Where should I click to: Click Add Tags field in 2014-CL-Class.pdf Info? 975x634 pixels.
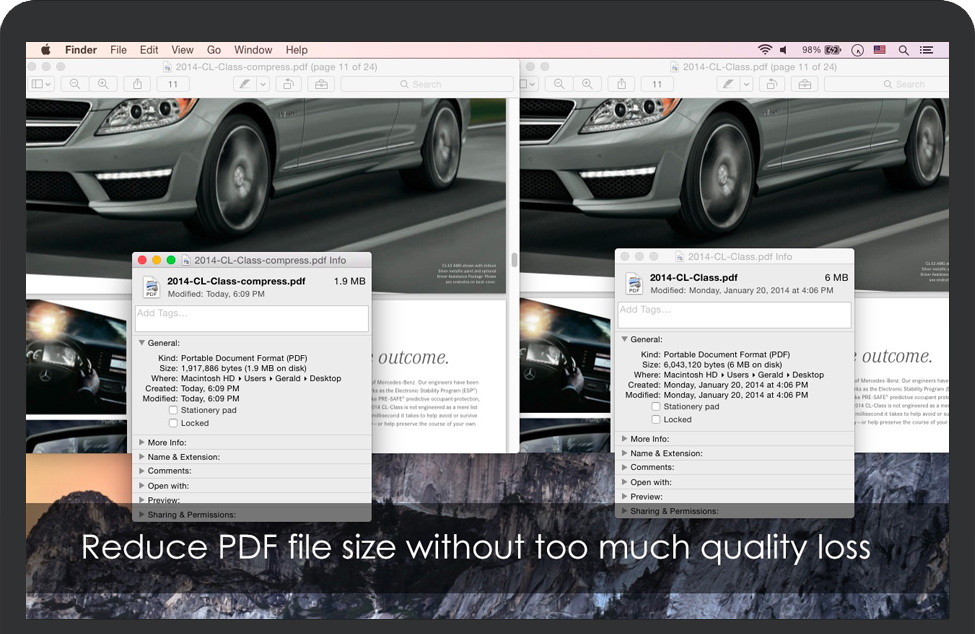click(x=734, y=314)
